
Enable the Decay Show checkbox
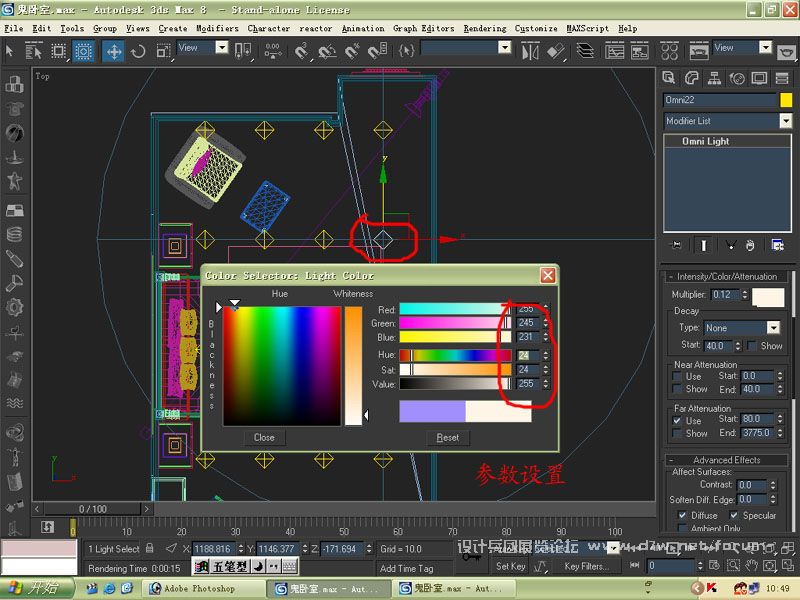coord(751,346)
